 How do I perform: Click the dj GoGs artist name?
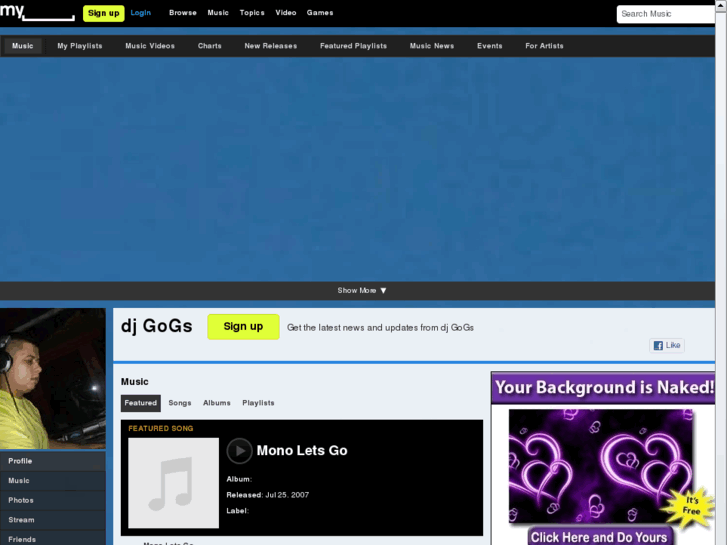[x=156, y=327]
